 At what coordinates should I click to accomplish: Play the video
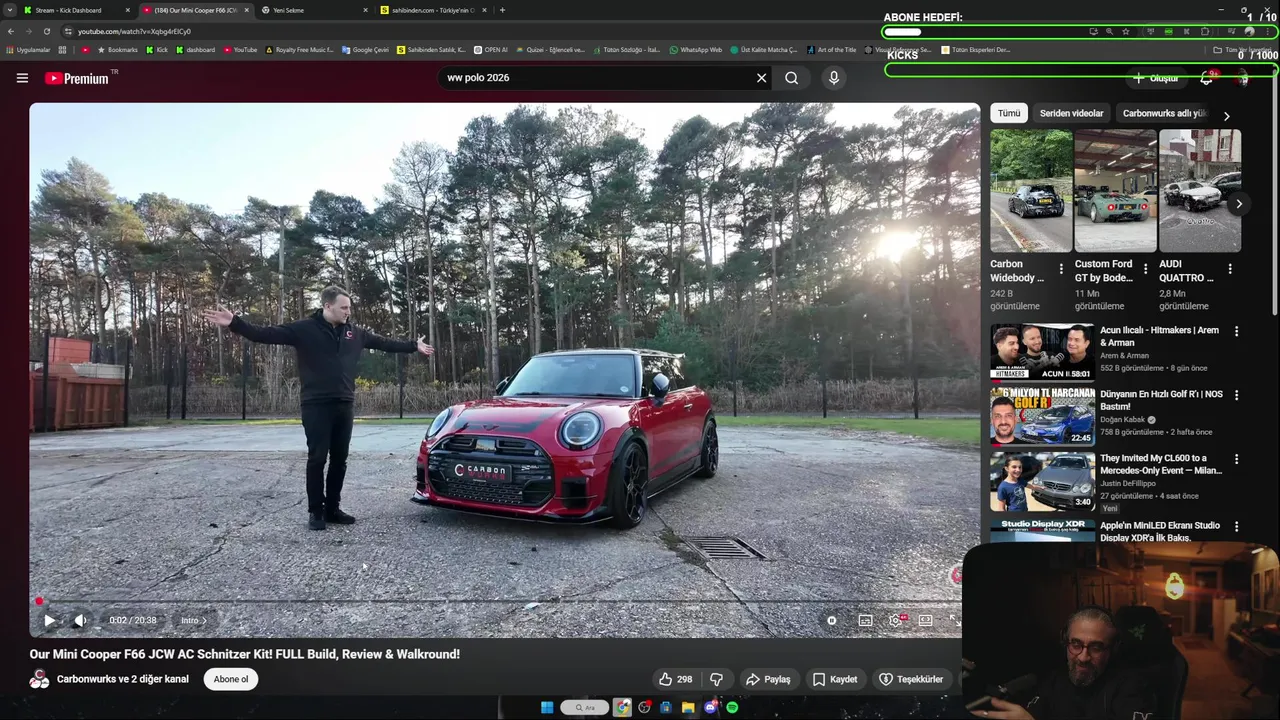click(x=49, y=620)
